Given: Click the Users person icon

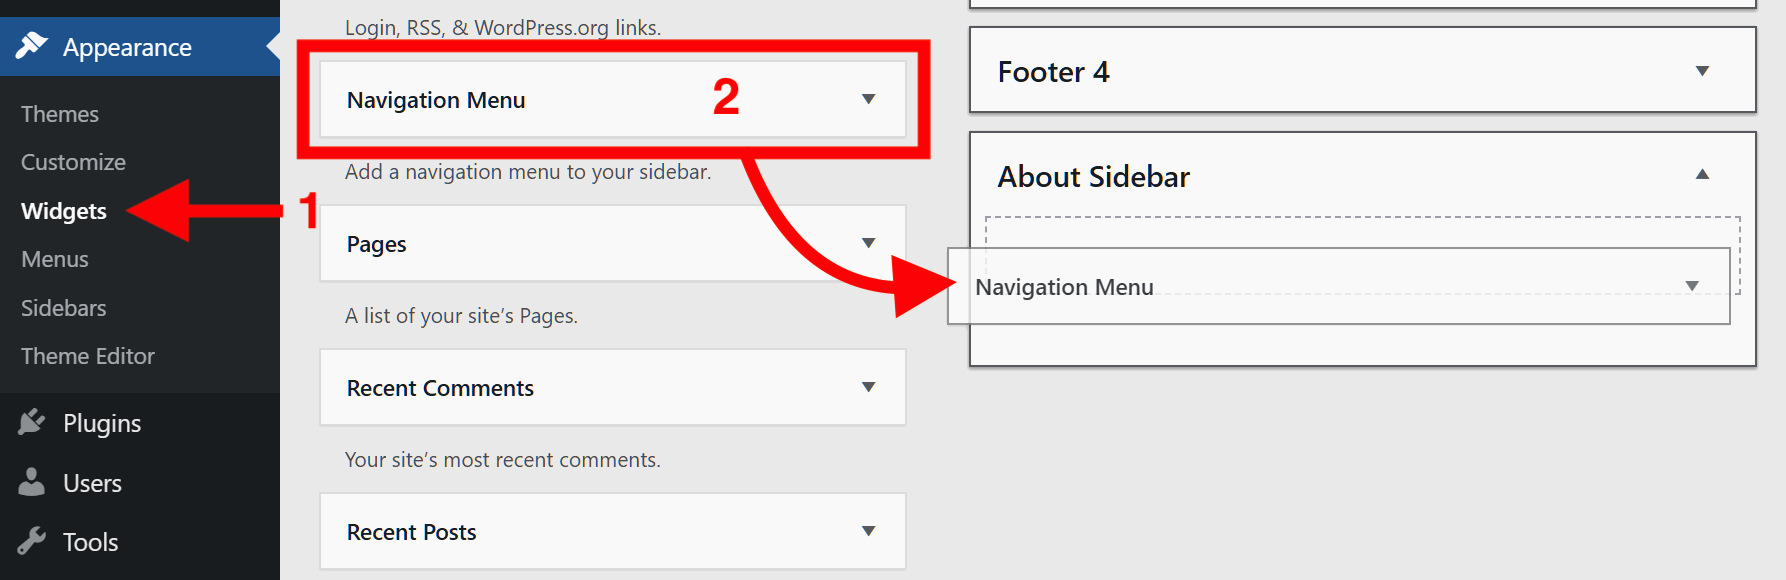Looking at the screenshot, I should pyautogui.click(x=32, y=482).
